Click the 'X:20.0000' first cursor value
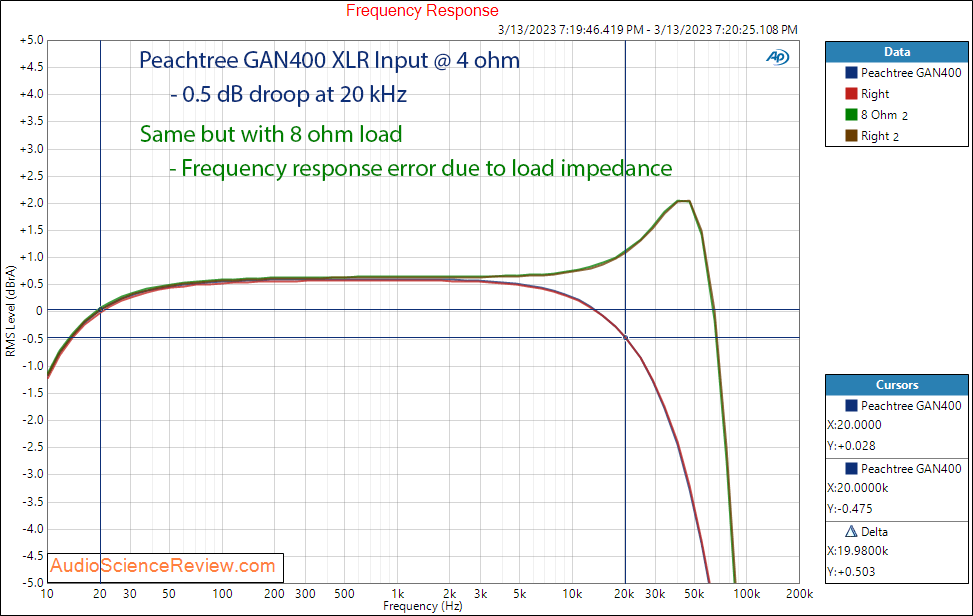The height and width of the screenshot is (616, 973). point(854,425)
